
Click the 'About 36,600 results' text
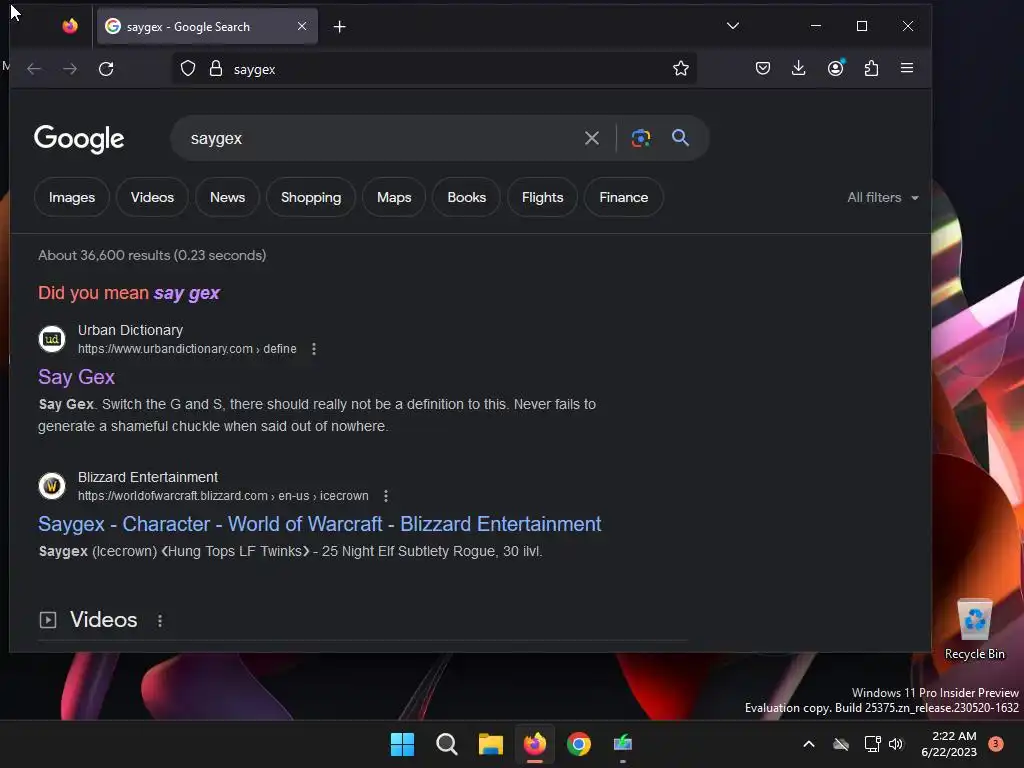click(152, 255)
